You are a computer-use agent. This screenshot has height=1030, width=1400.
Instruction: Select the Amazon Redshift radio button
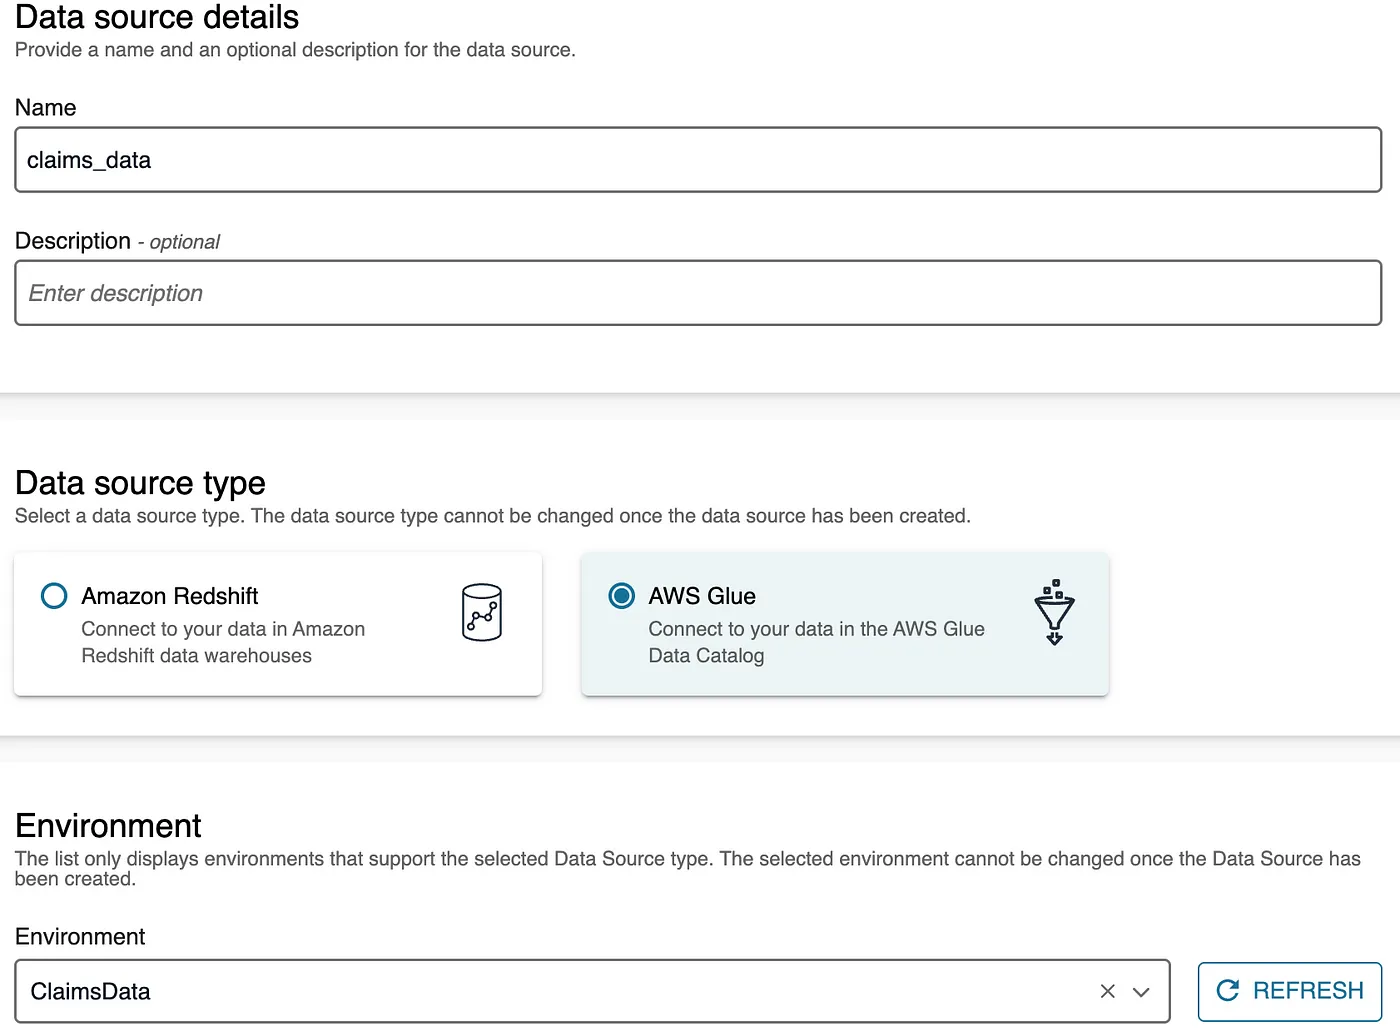[x=54, y=596]
